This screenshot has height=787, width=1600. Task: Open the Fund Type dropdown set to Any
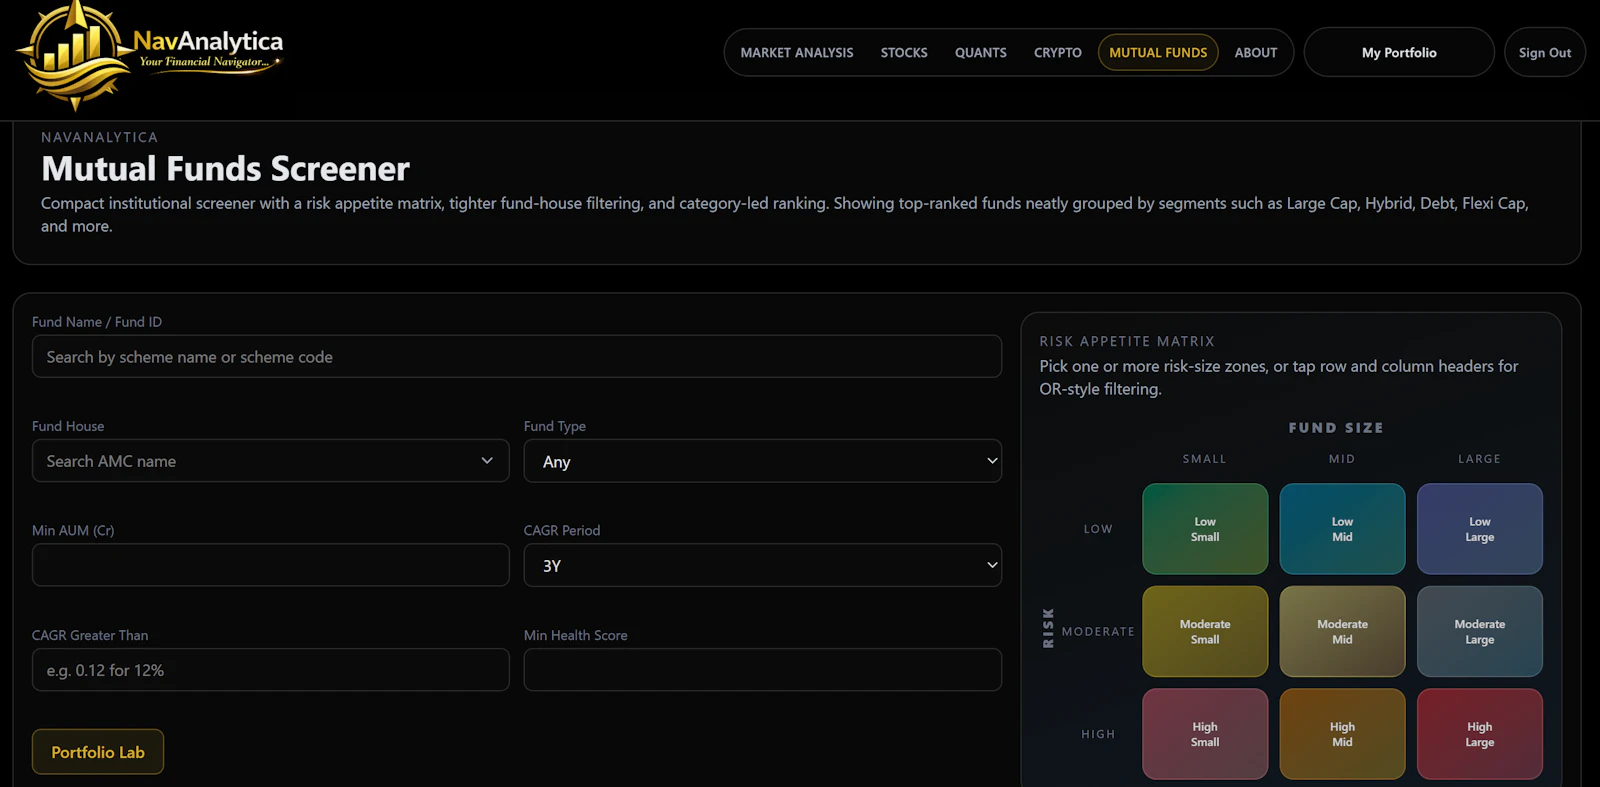[x=763, y=461]
